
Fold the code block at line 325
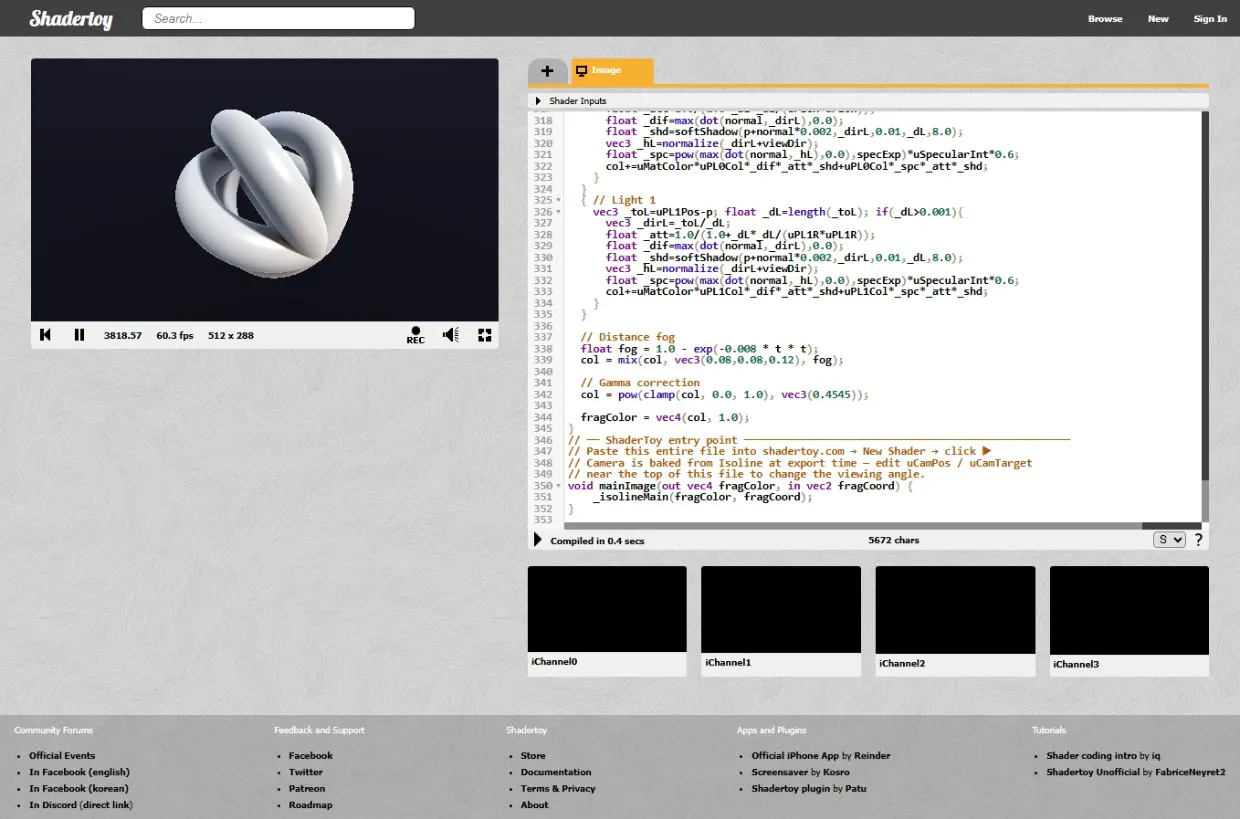(x=559, y=200)
